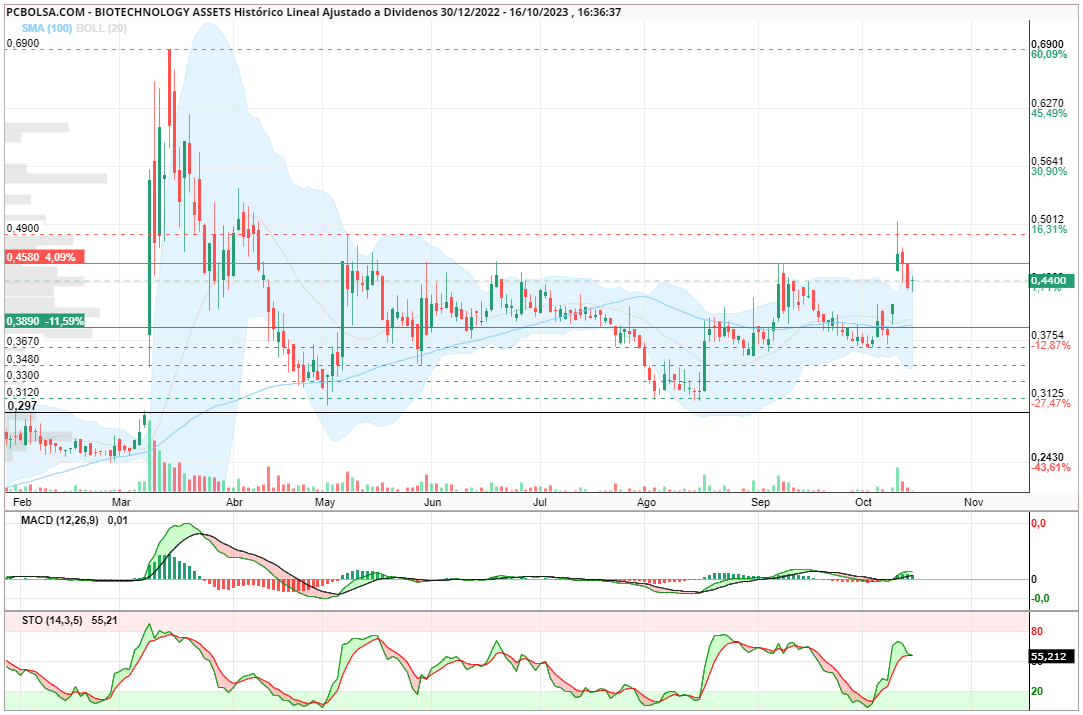Click the 55,21 stochastic value text
1083x715 pixels.
[104, 620]
